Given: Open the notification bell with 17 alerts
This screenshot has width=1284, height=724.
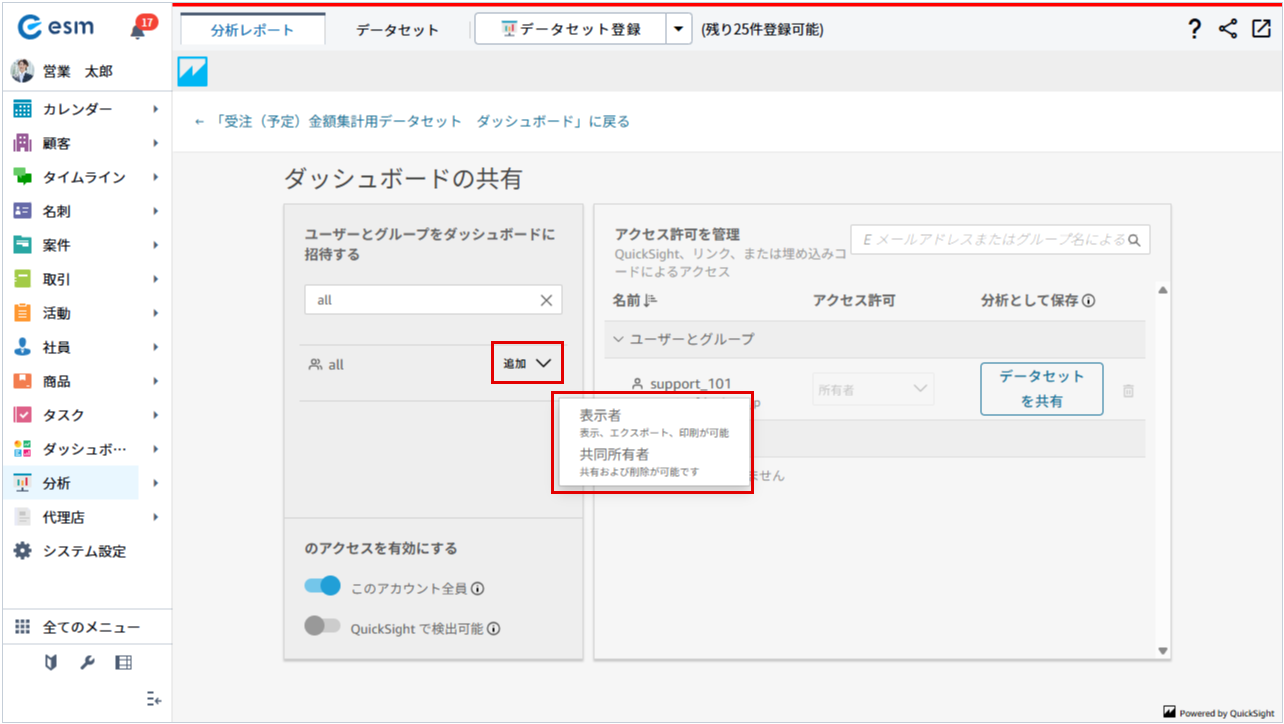Looking at the screenshot, I should [138, 30].
